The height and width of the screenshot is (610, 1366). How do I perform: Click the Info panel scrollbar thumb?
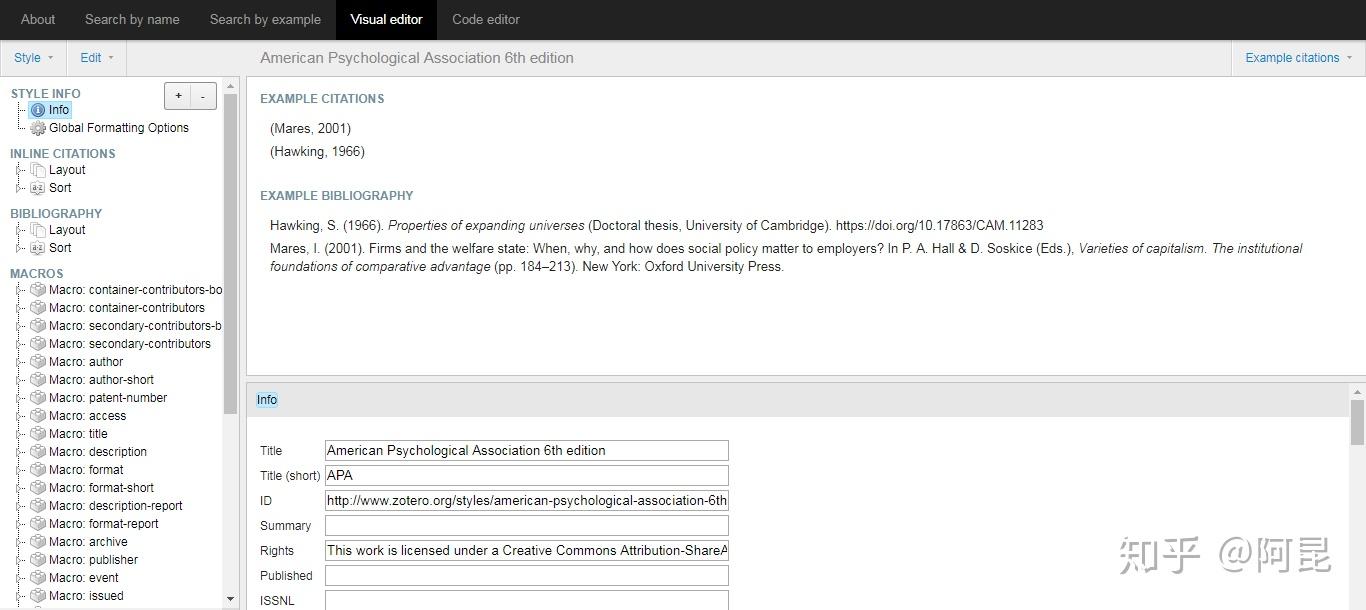click(x=1357, y=422)
